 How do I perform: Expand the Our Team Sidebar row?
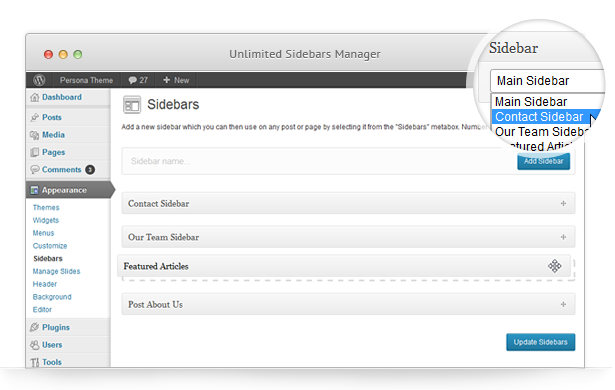click(x=563, y=237)
